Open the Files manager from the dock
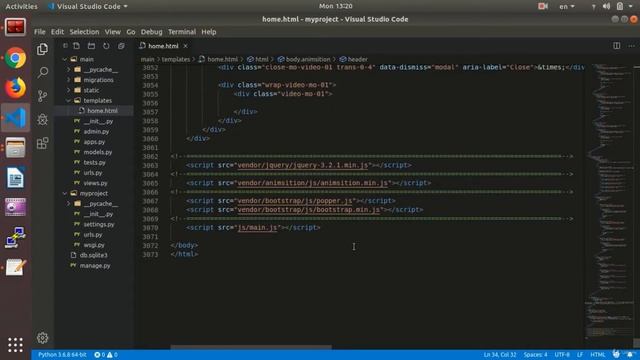This screenshot has height=360, width=640. pos(16,147)
